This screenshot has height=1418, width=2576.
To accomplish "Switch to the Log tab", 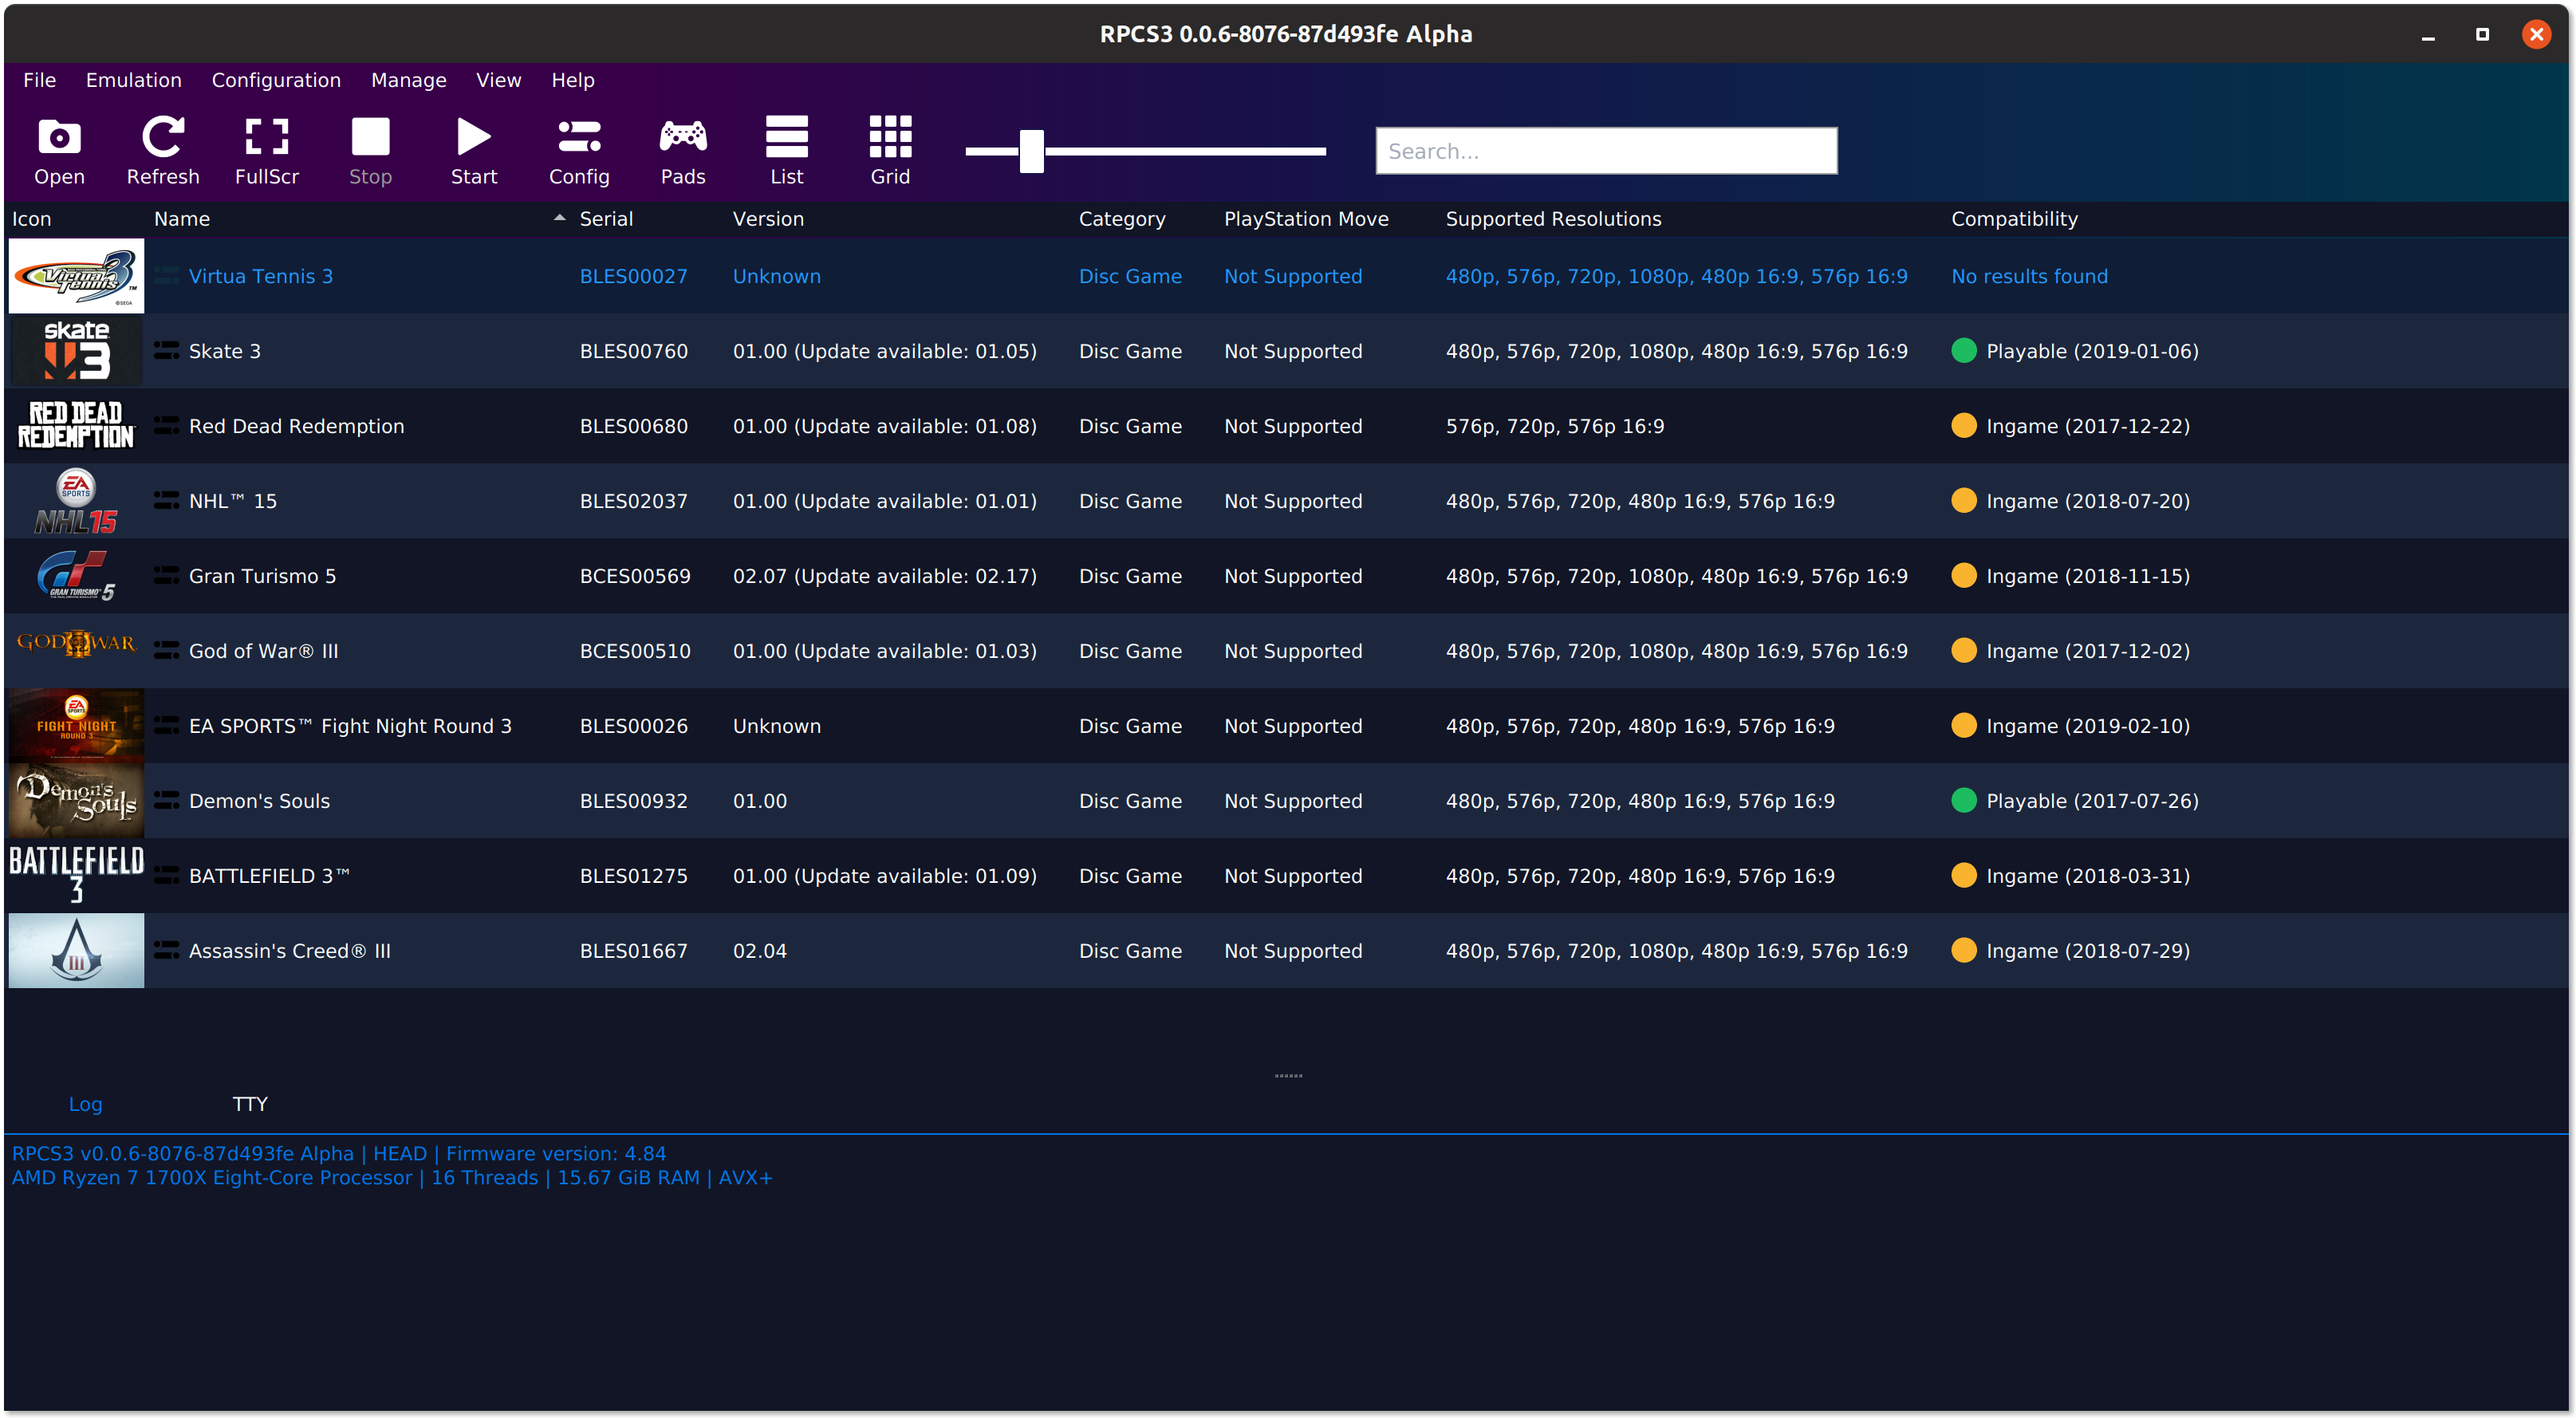I will (x=85, y=1104).
